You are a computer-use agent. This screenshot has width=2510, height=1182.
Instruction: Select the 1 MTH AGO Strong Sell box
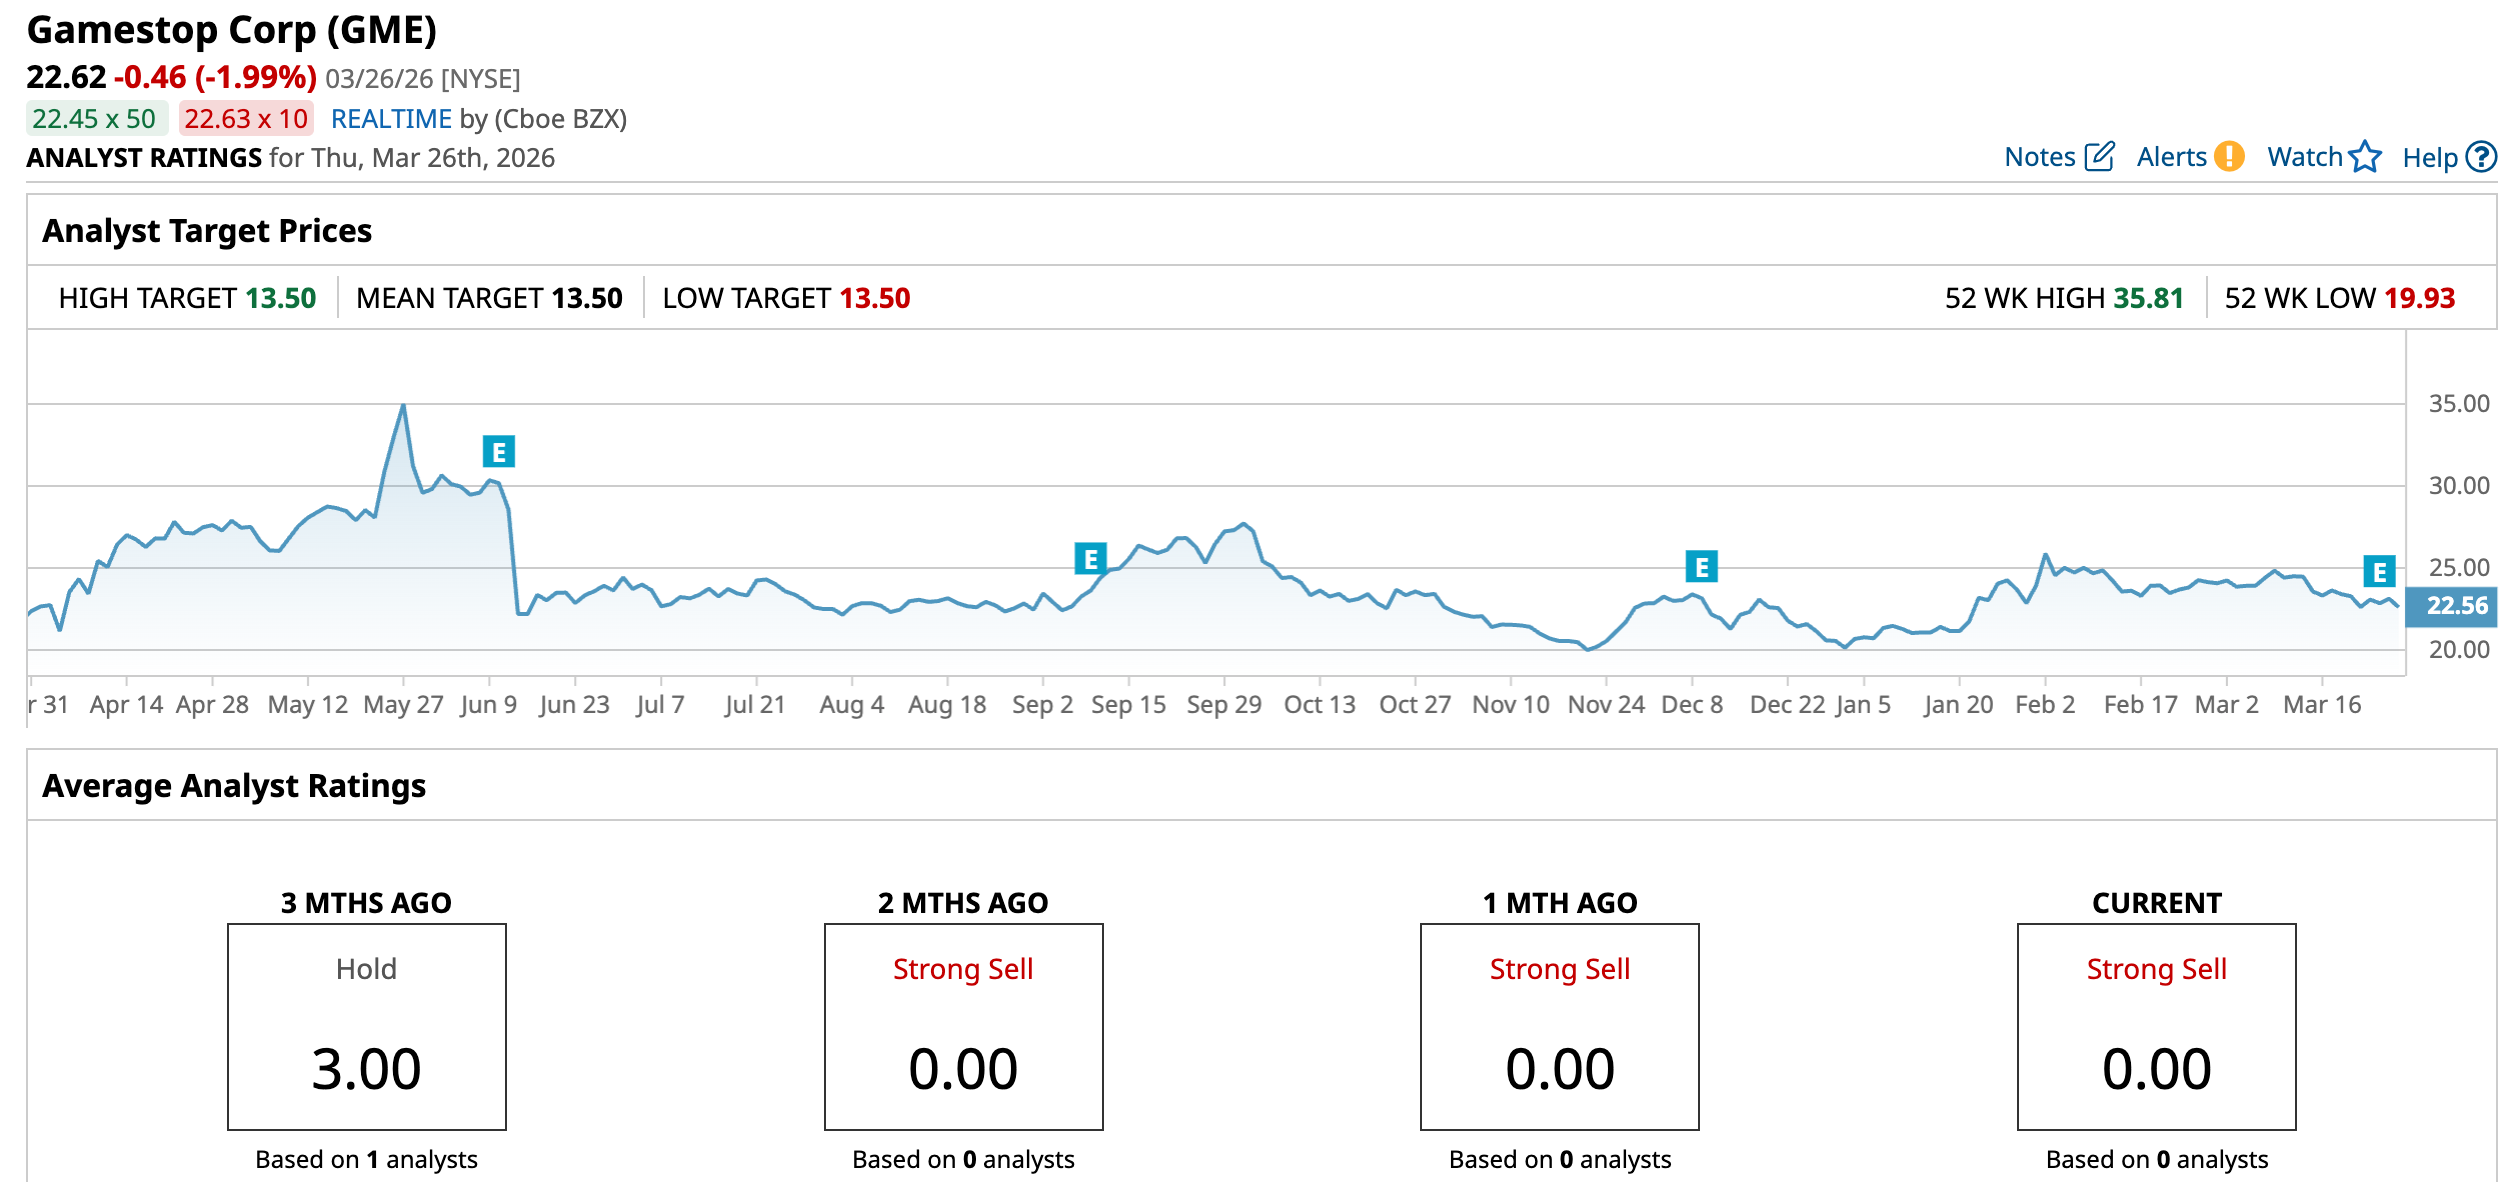tap(1559, 1027)
